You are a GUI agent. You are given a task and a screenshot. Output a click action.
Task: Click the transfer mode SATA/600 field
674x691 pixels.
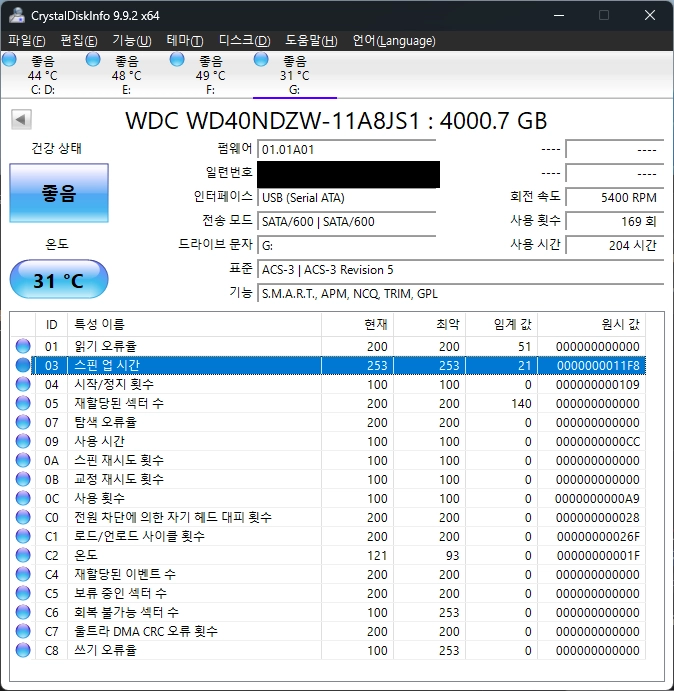347,221
